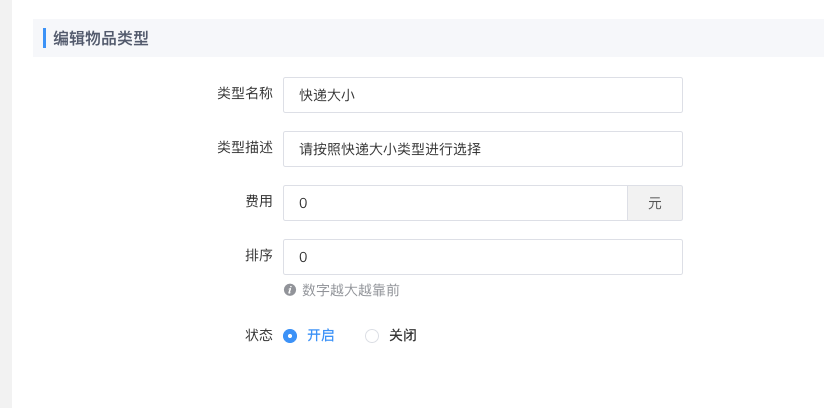Focus the 类型名称 input containing 快递大小

(x=482, y=96)
